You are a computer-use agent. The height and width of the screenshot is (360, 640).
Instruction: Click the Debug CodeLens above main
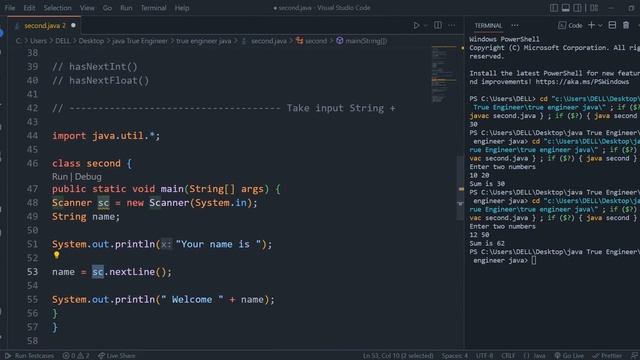click(88, 177)
